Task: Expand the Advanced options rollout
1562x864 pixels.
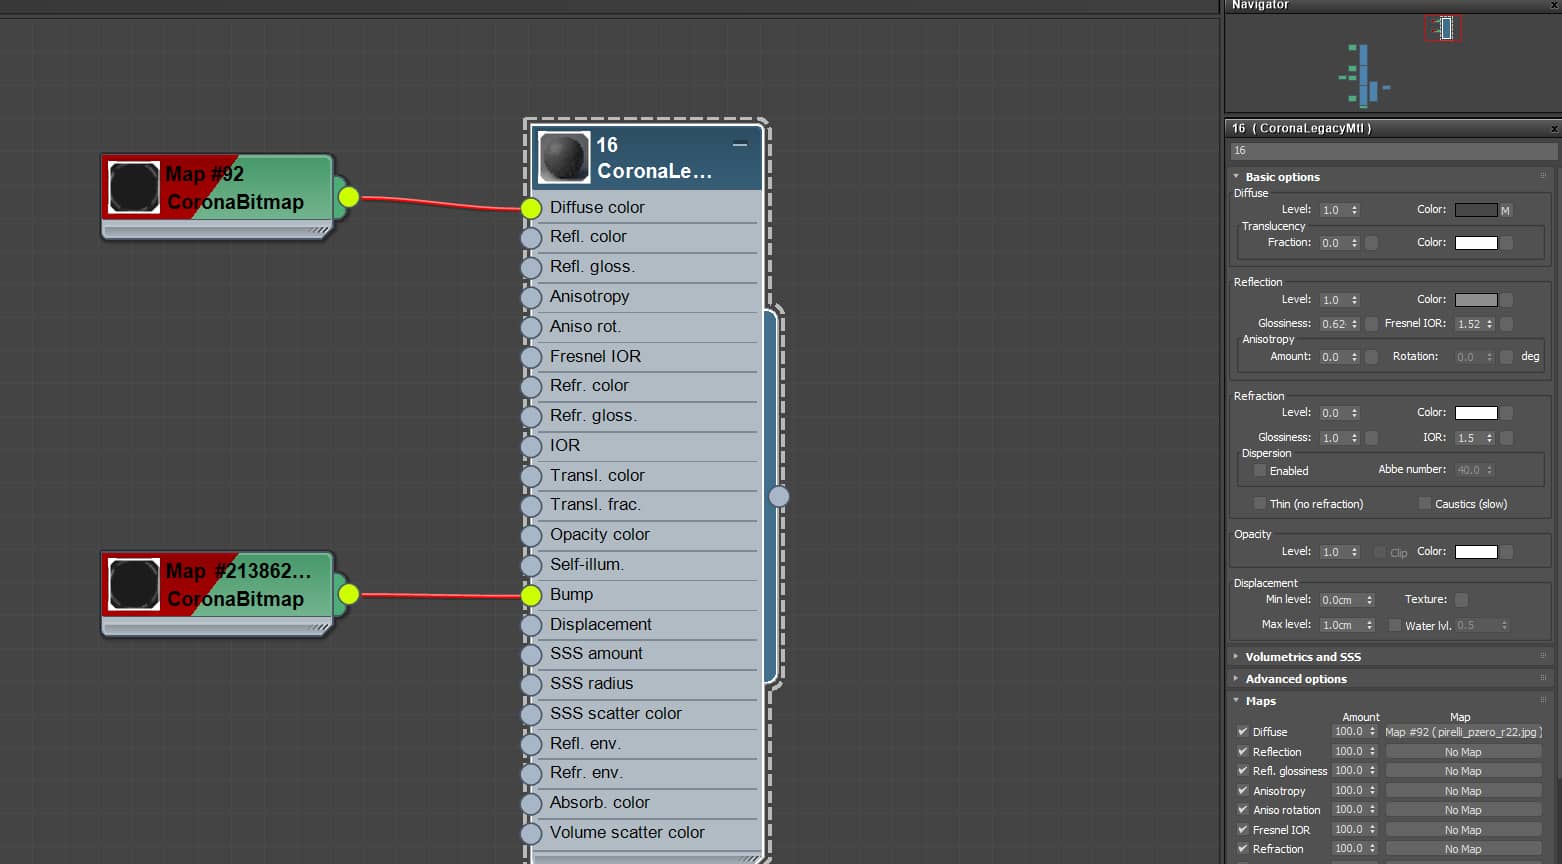Action: (1295, 679)
